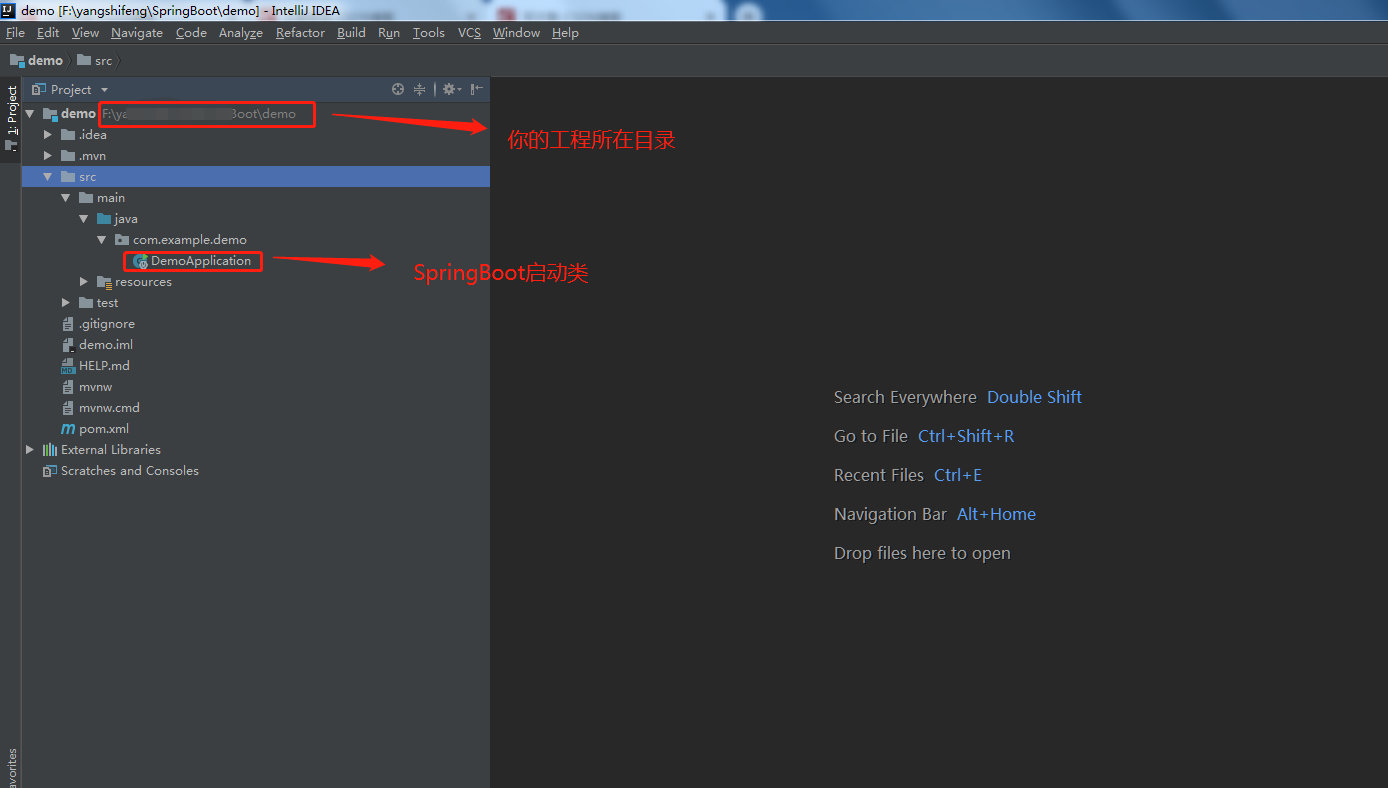Click the resources folder icon
Screen dimensions: 1388x788
pyautogui.click(x=105, y=282)
